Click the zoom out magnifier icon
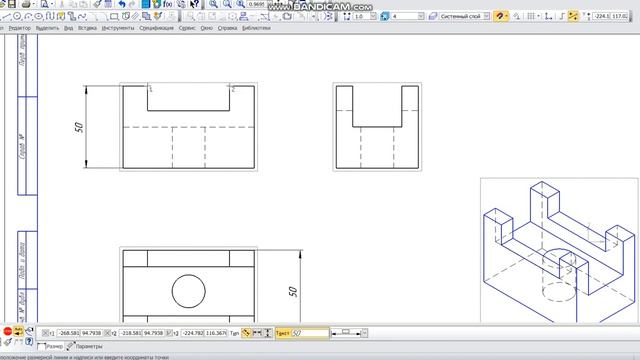The width and height of the screenshot is (640, 360). (x=227, y=4)
